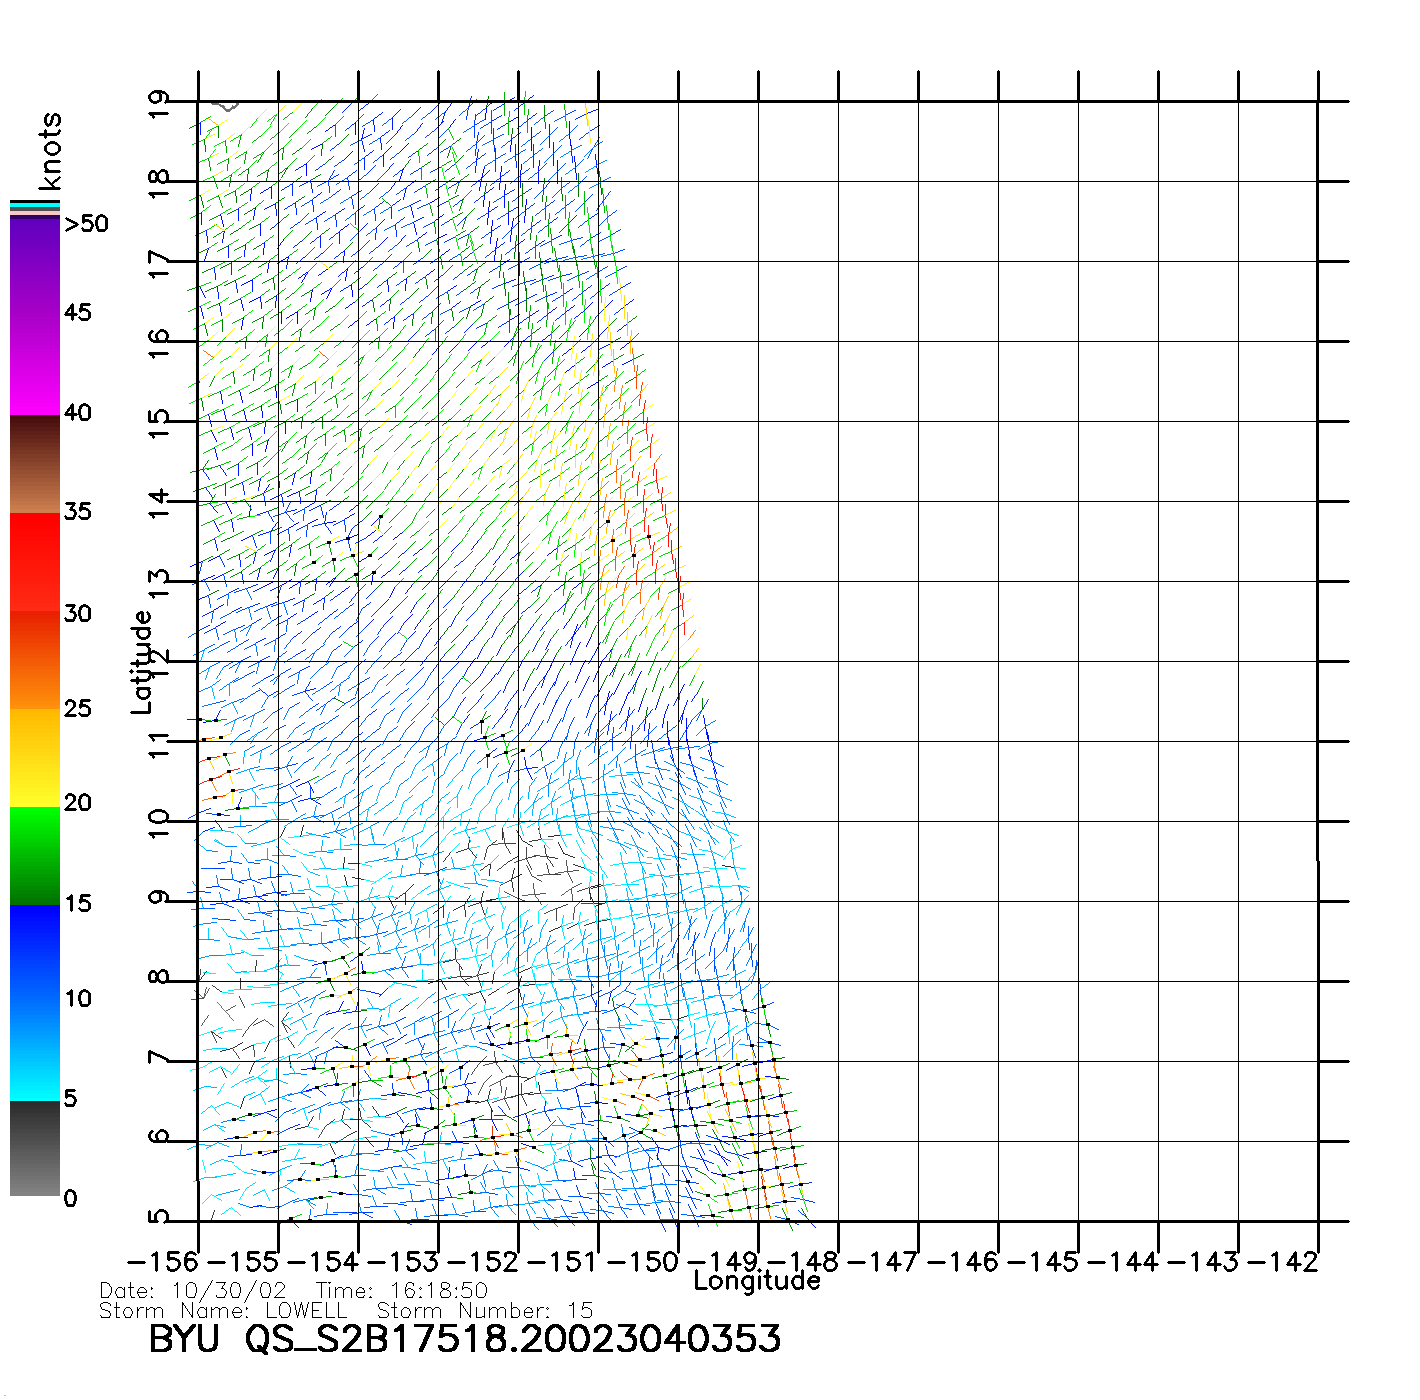Click the "knots" unit label above legend
The image size is (1420, 1400).
tap(50, 151)
